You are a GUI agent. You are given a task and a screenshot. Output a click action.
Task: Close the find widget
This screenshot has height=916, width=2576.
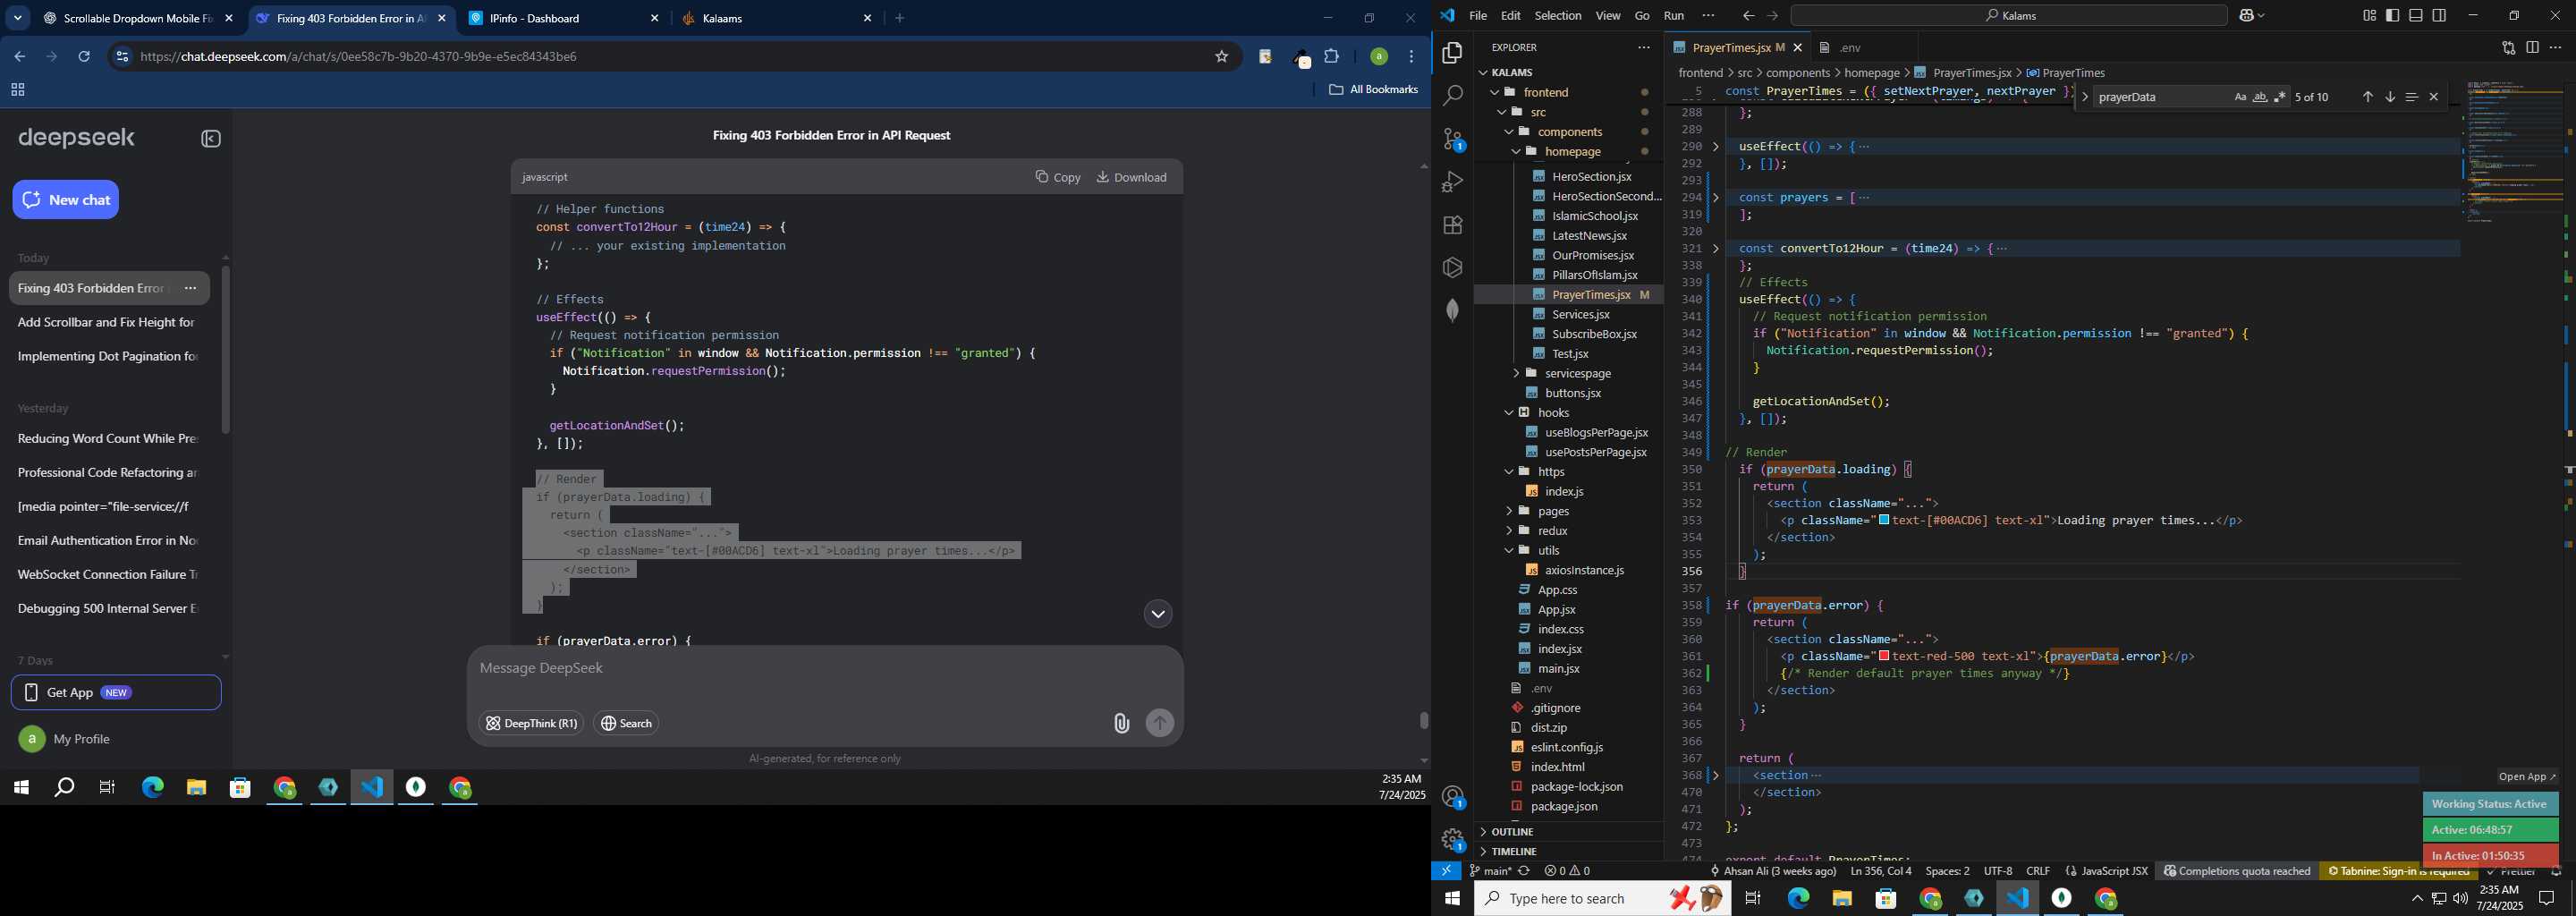[2433, 97]
